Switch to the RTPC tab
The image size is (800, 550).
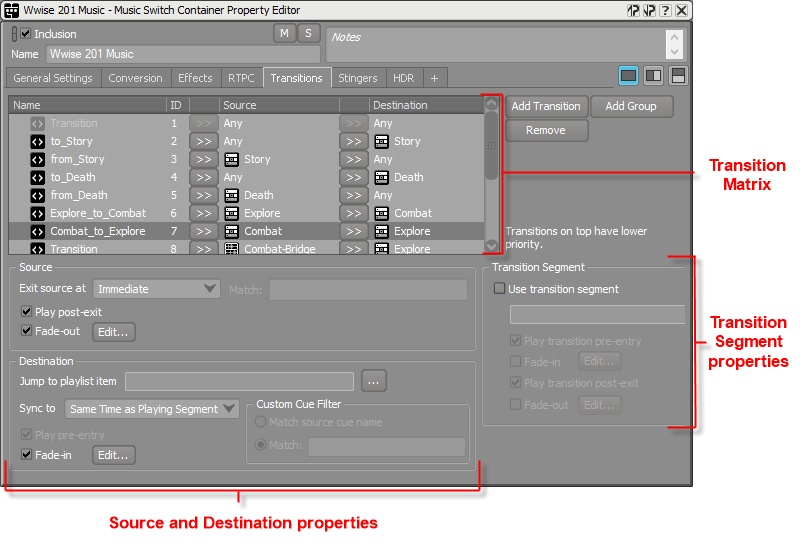click(x=241, y=78)
